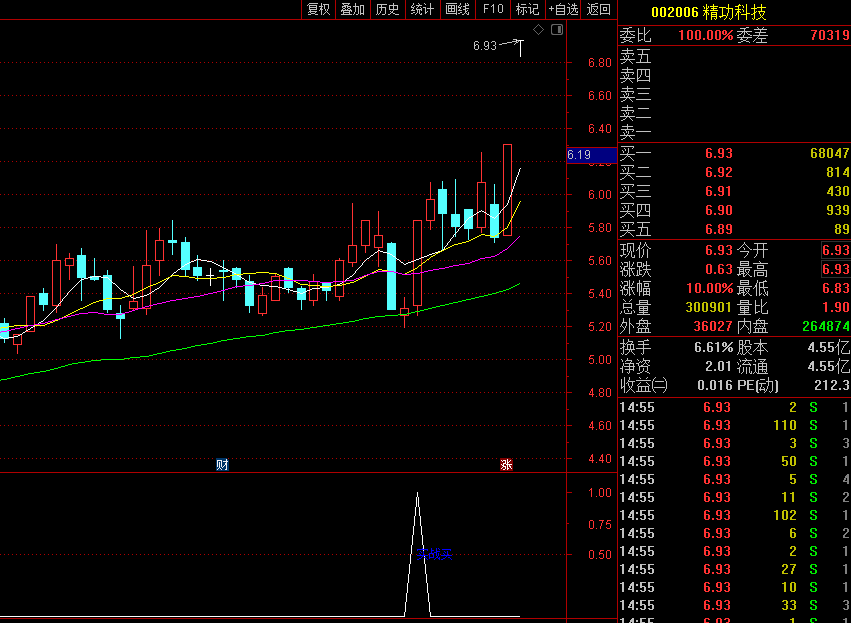Image resolution: width=851 pixels, height=623 pixels.
Task: Add stock via +自选 button
Action: tap(563, 9)
